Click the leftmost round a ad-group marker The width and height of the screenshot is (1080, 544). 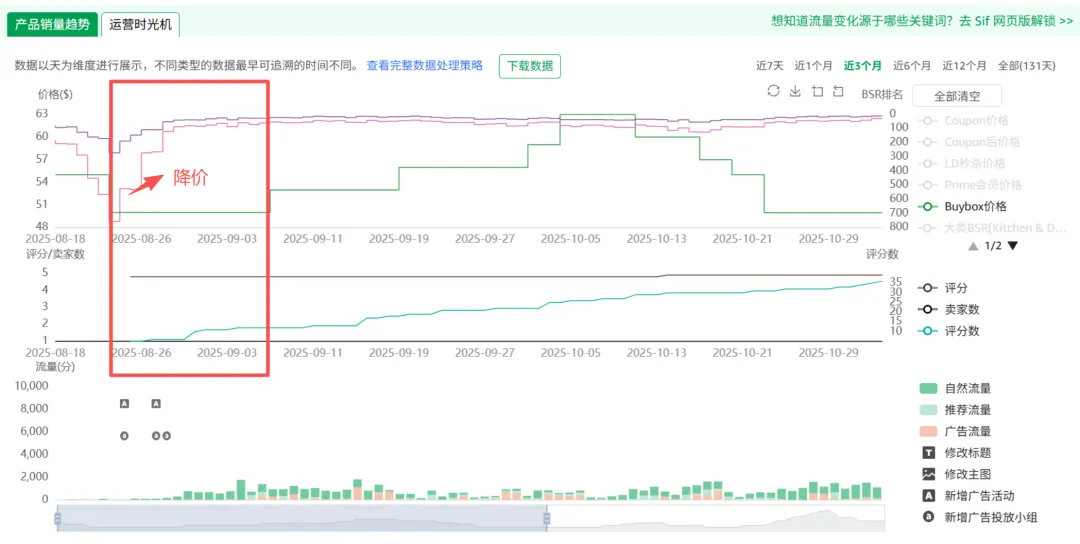124,435
